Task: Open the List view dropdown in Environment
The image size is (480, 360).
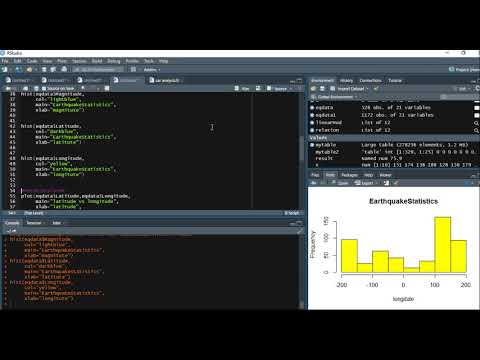Action: click(x=463, y=89)
